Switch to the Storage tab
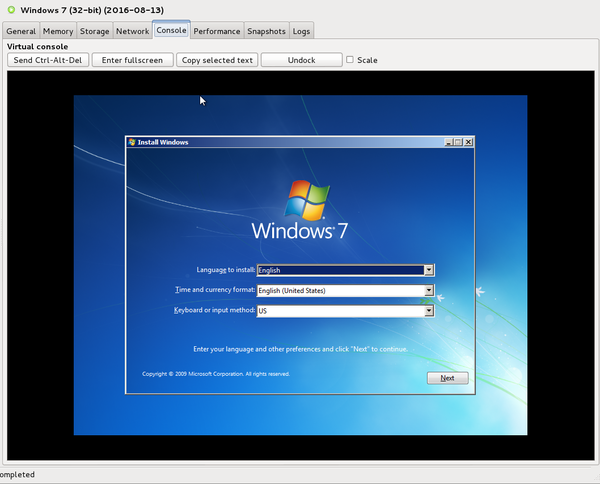 pyautogui.click(x=94, y=31)
